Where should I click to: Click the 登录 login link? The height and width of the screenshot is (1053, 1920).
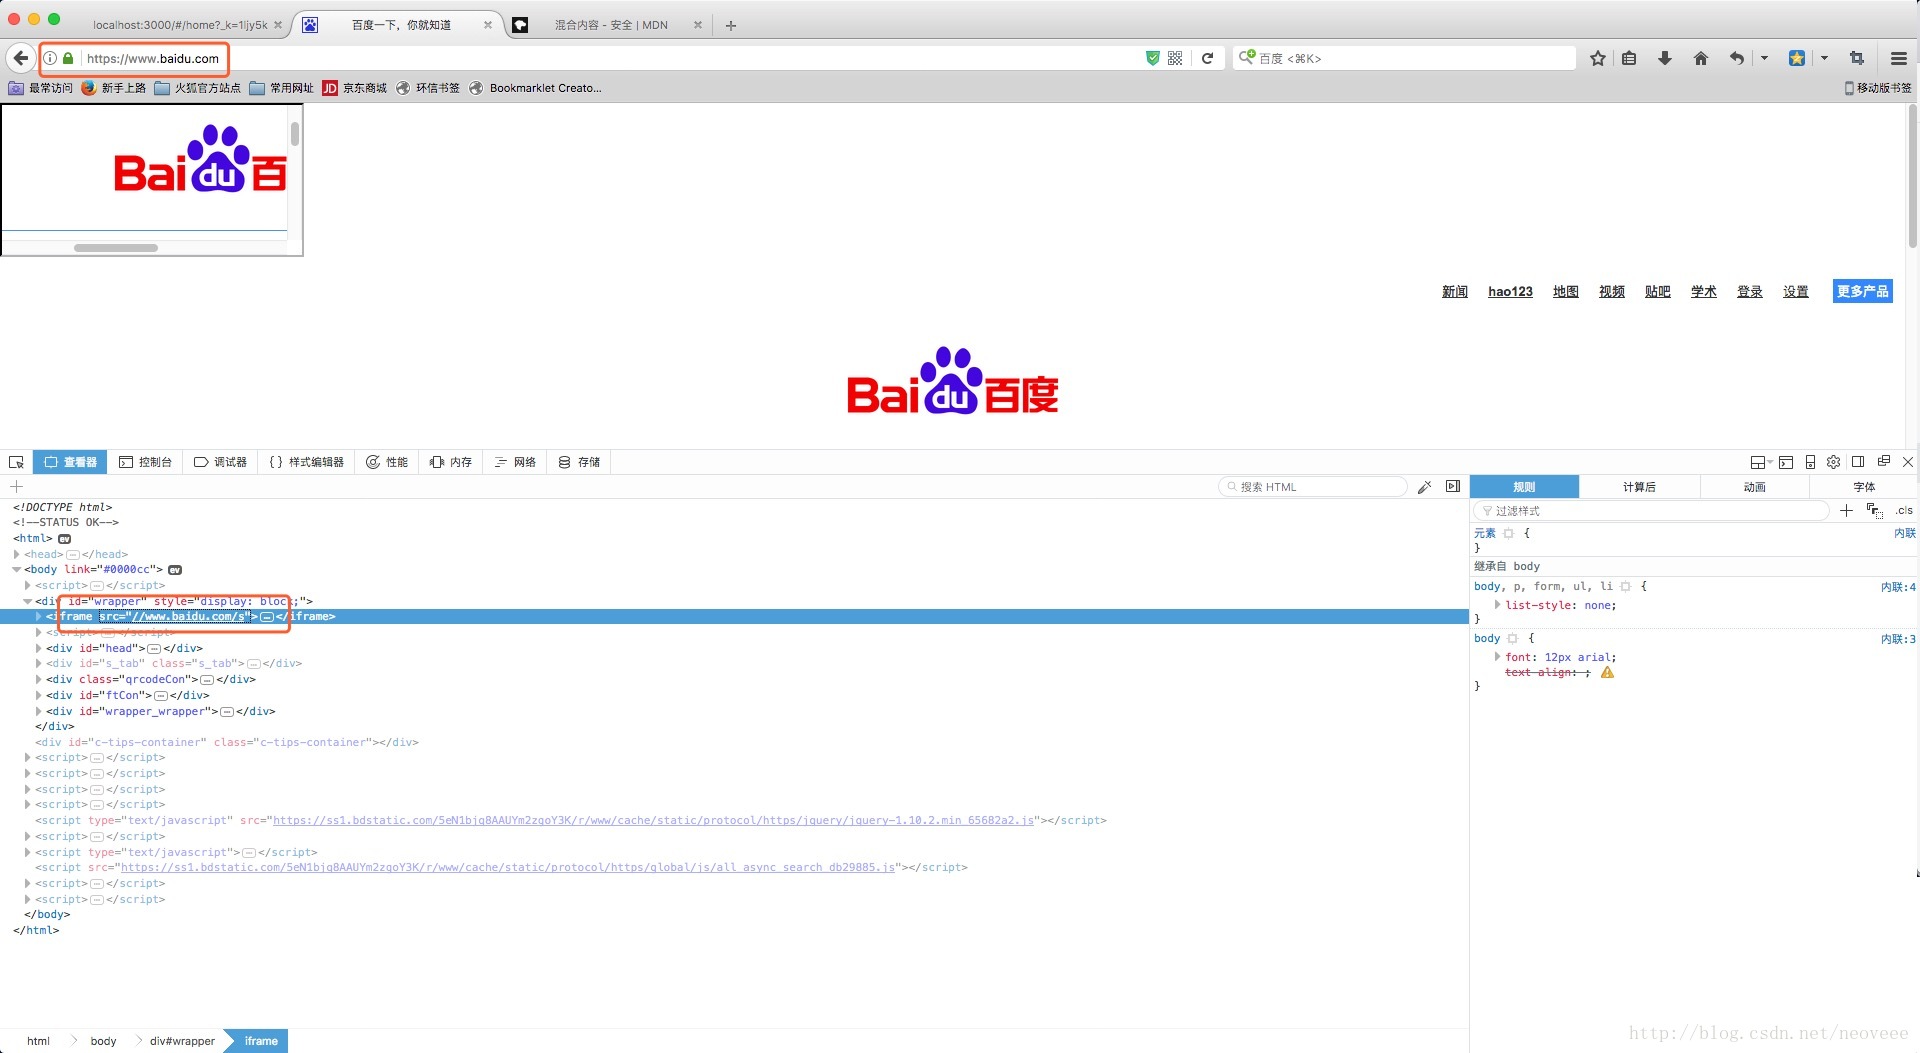pos(1750,292)
